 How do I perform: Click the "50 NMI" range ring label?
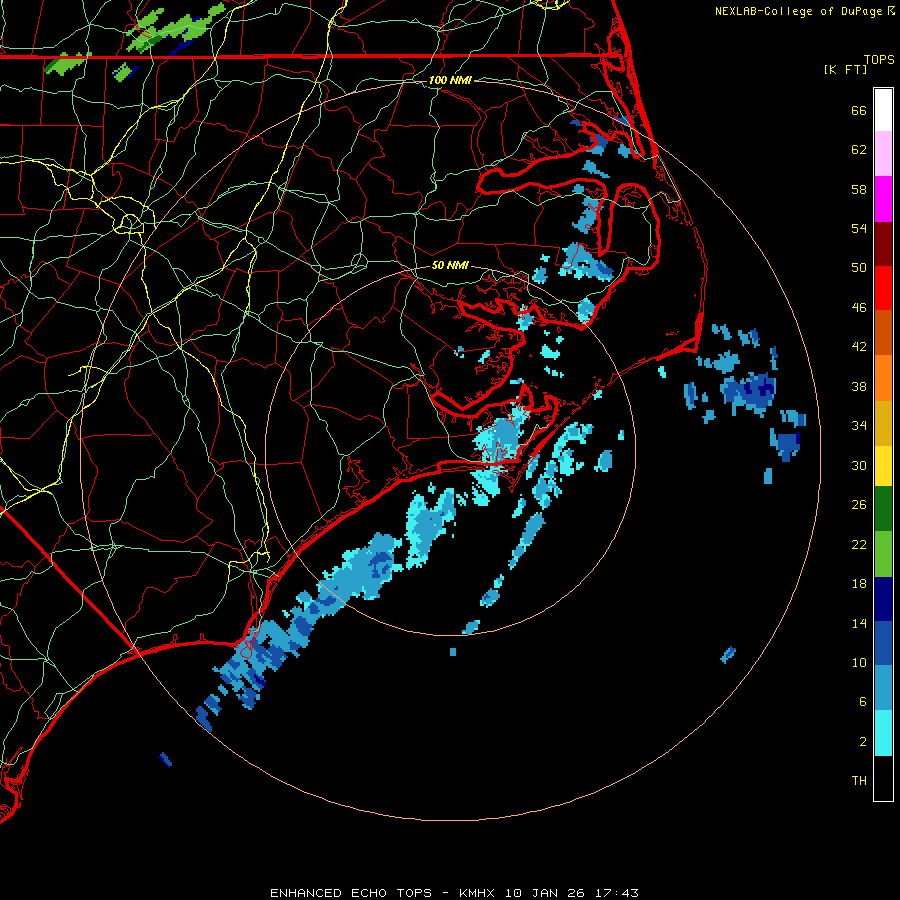[x=450, y=265]
